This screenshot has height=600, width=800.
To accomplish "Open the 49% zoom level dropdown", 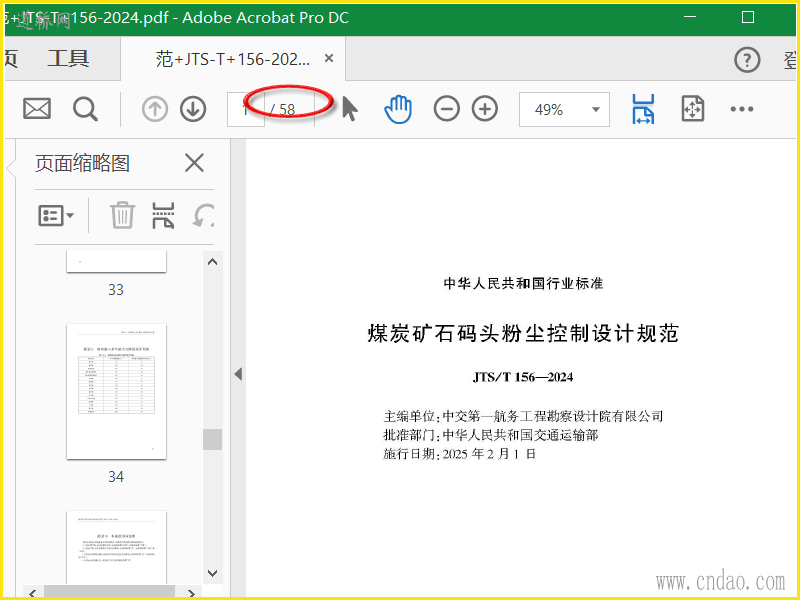I will pyautogui.click(x=564, y=109).
